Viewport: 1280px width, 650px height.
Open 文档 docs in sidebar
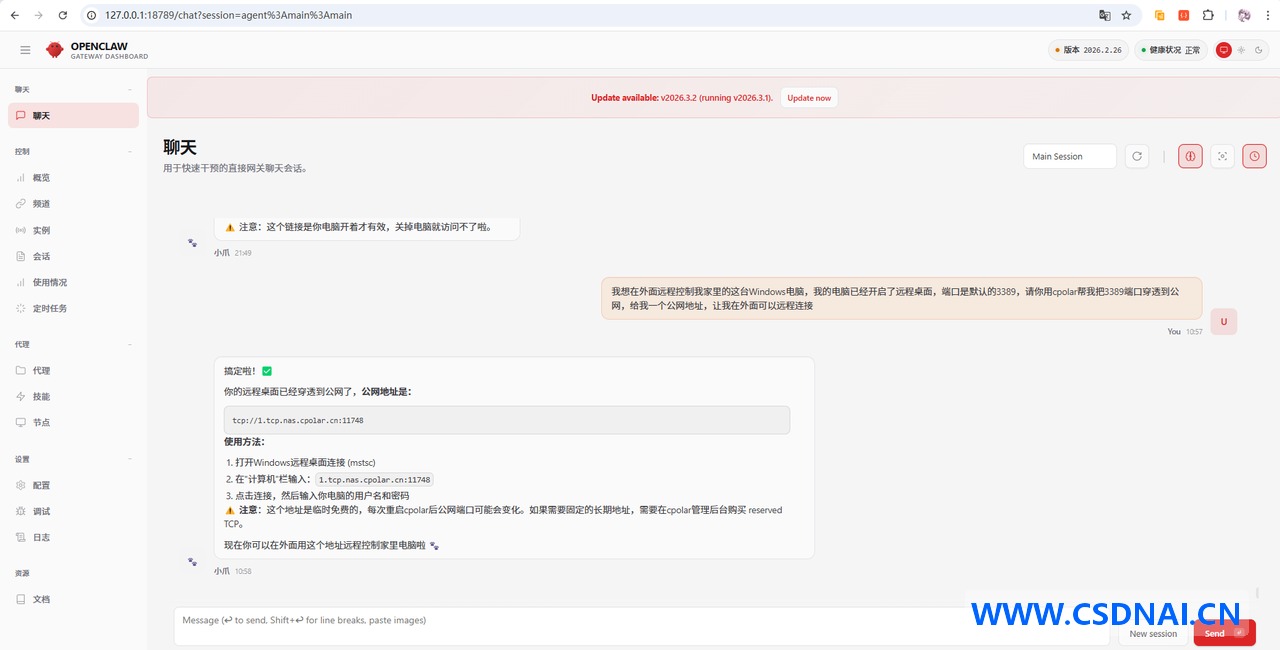[x=73, y=599]
